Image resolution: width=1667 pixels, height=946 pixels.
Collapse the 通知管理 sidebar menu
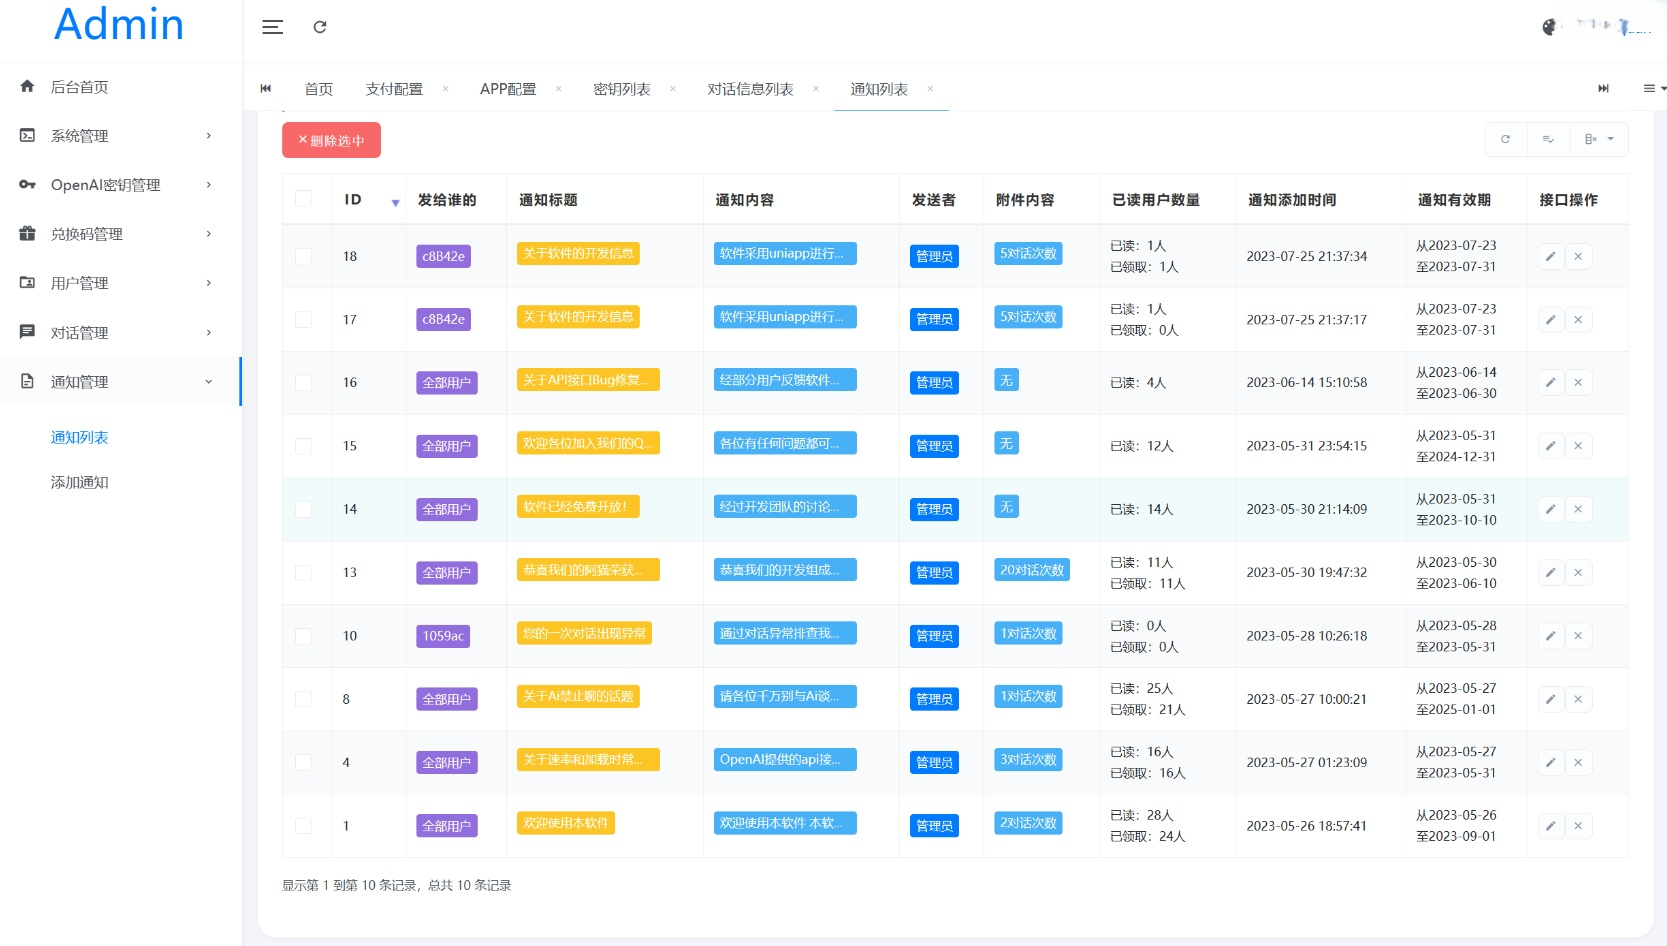coord(120,382)
